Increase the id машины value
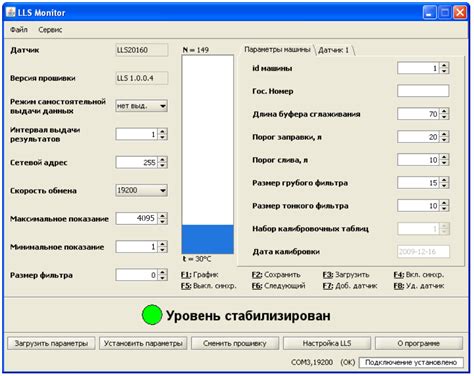The image size is (474, 376). 444,65
